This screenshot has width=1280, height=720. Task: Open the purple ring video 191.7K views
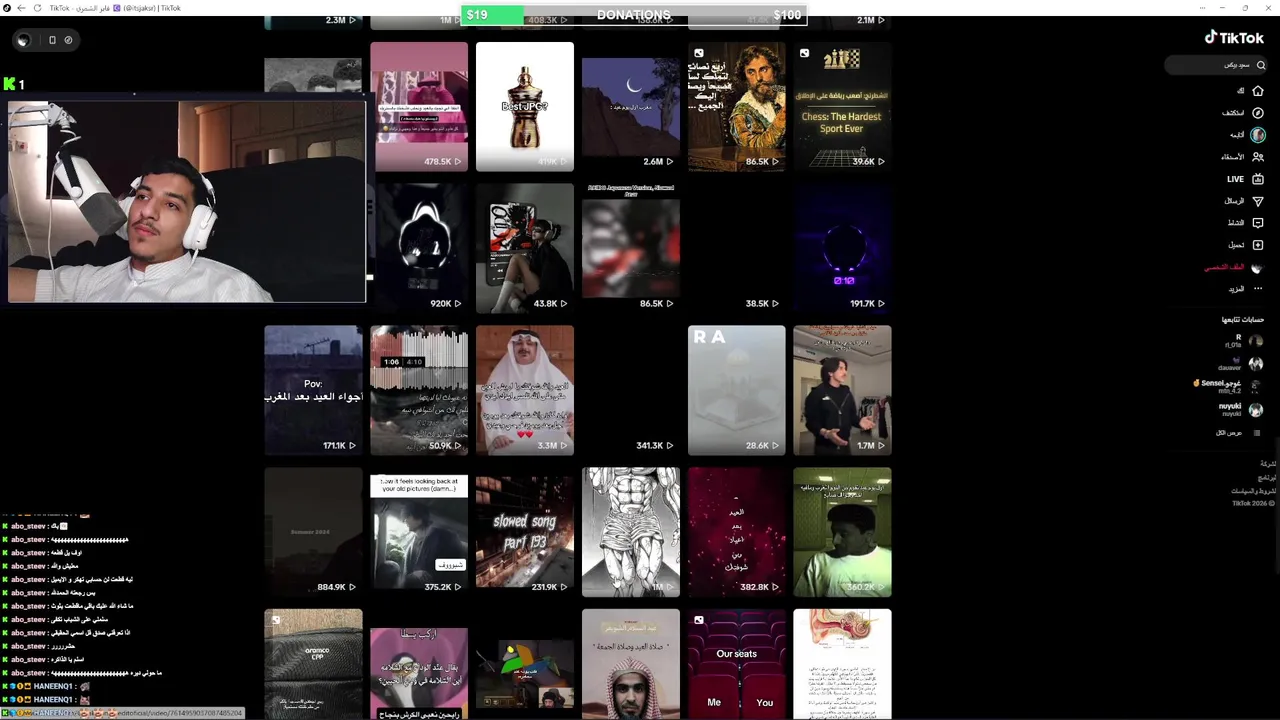pos(842,248)
